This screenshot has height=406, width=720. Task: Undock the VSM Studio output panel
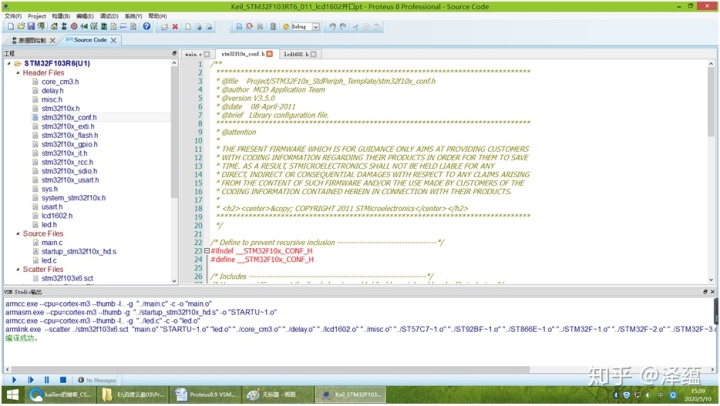[x=705, y=292]
